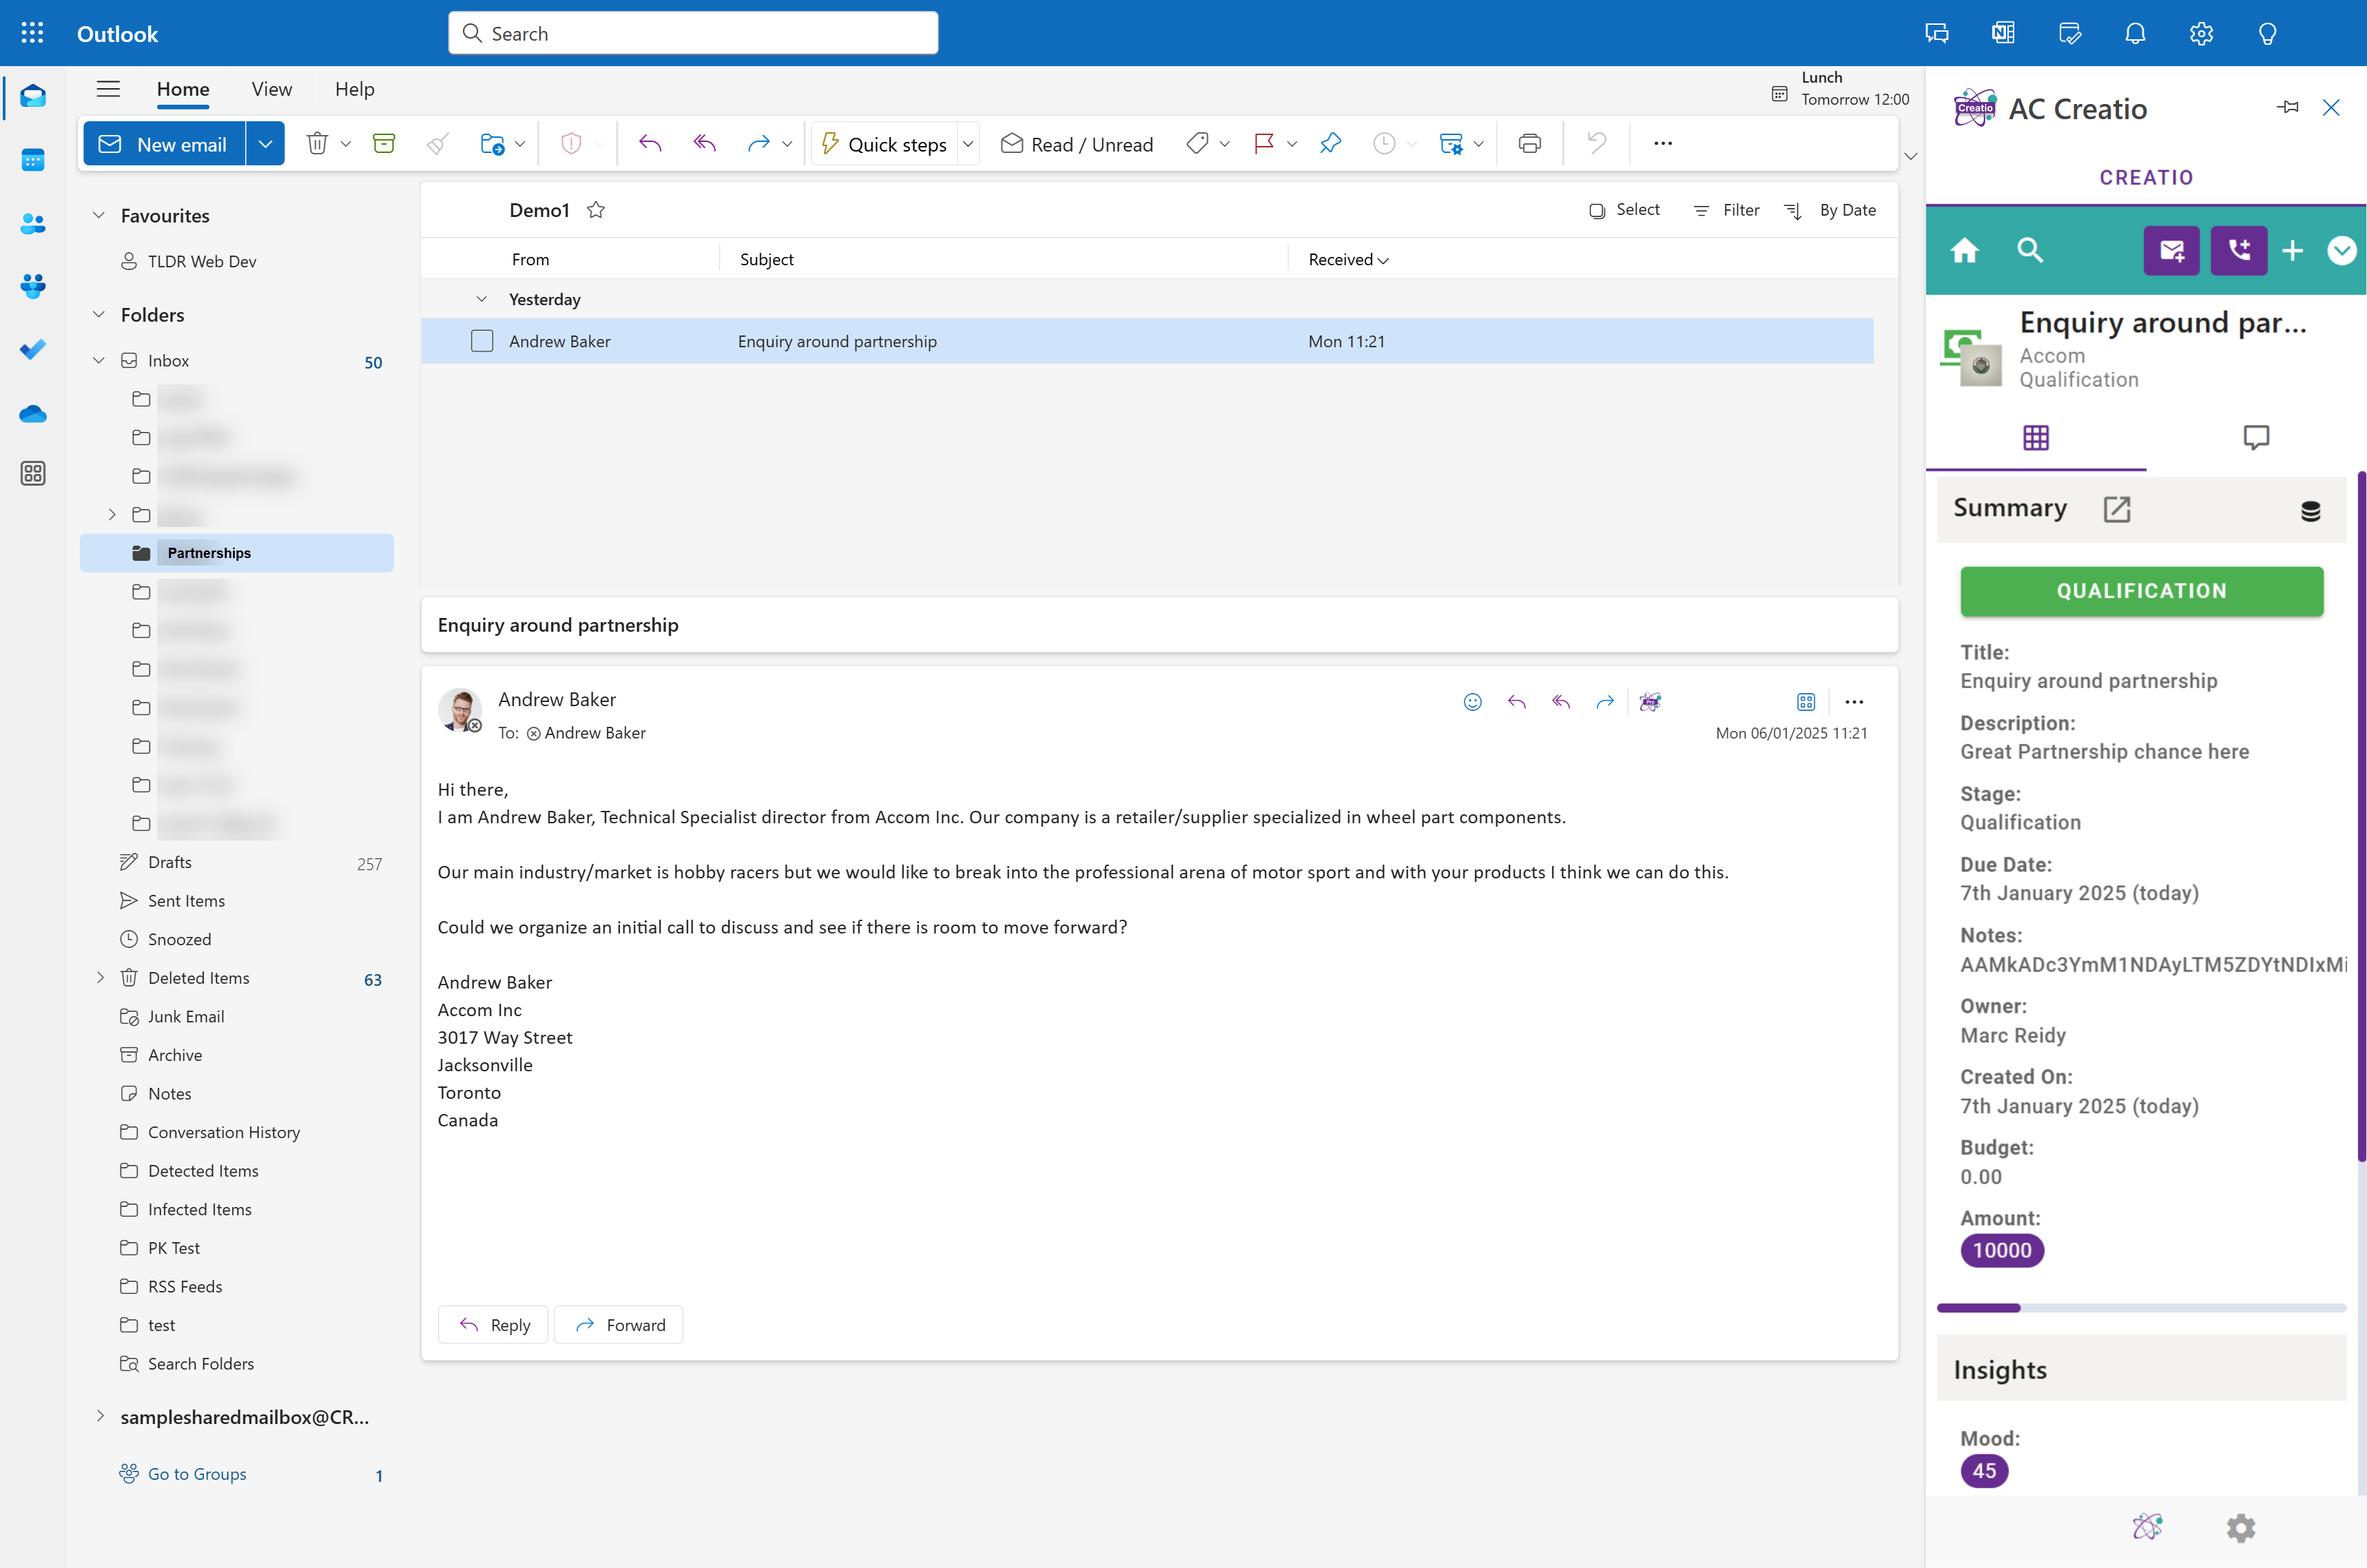This screenshot has width=2367, height=1568.
Task: Open Creatio add-in from message header
Action: (x=1650, y=702)
